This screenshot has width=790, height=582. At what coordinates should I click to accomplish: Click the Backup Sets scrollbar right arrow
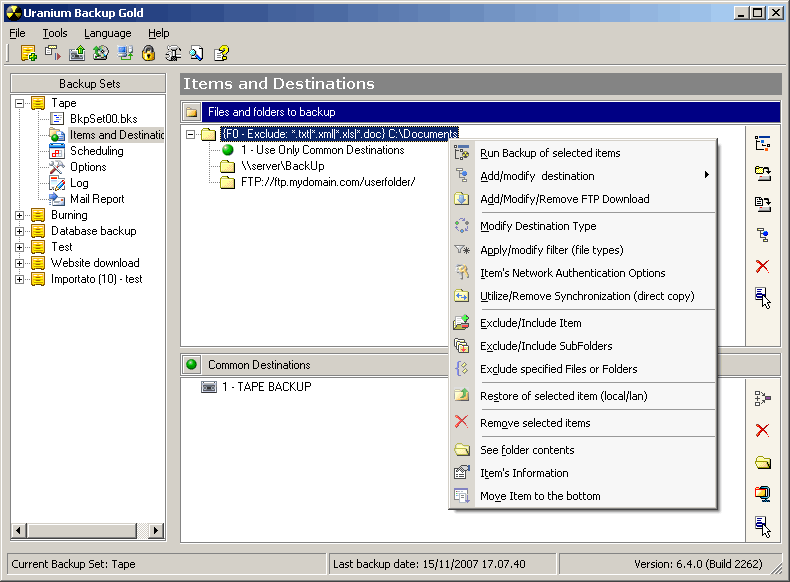156,530
